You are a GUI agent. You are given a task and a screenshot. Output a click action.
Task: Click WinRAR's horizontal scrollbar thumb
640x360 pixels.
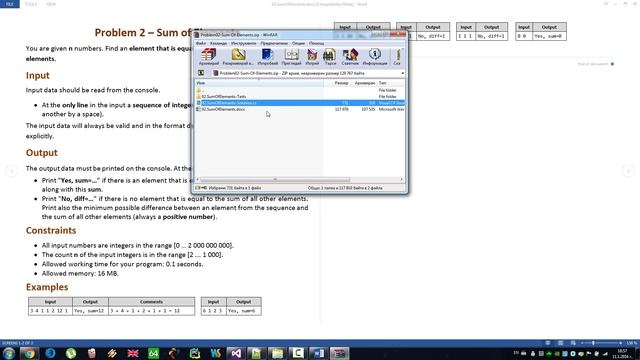point(275,180)
